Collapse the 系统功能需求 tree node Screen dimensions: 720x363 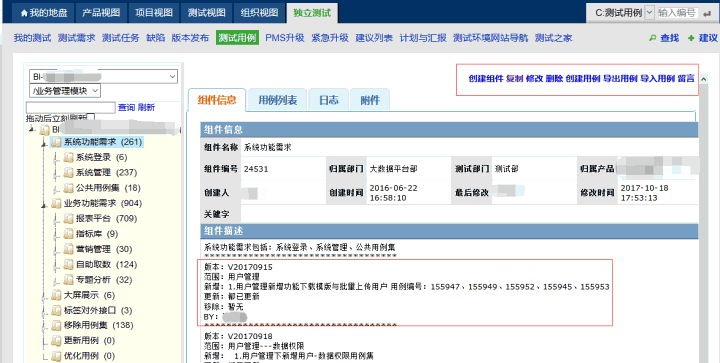pyautogui.click(x=44, y=144)
